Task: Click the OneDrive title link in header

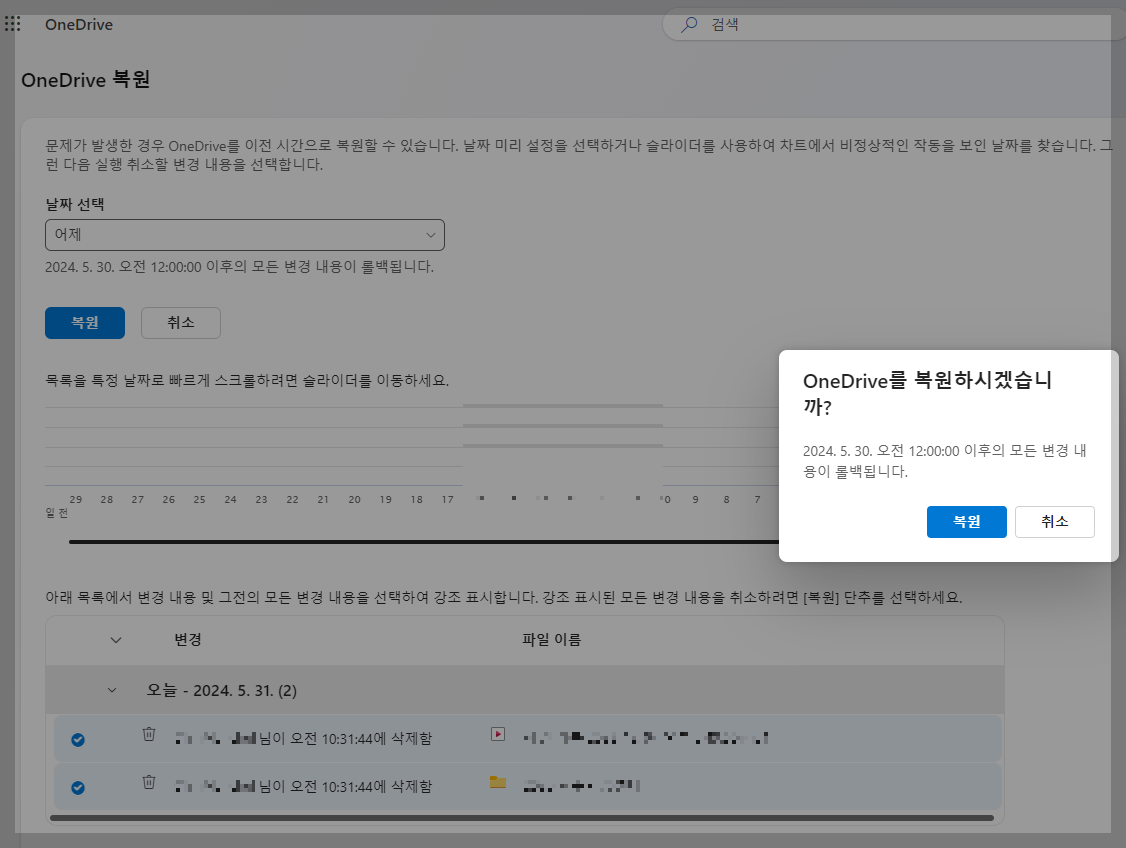Action: point(79,24)
